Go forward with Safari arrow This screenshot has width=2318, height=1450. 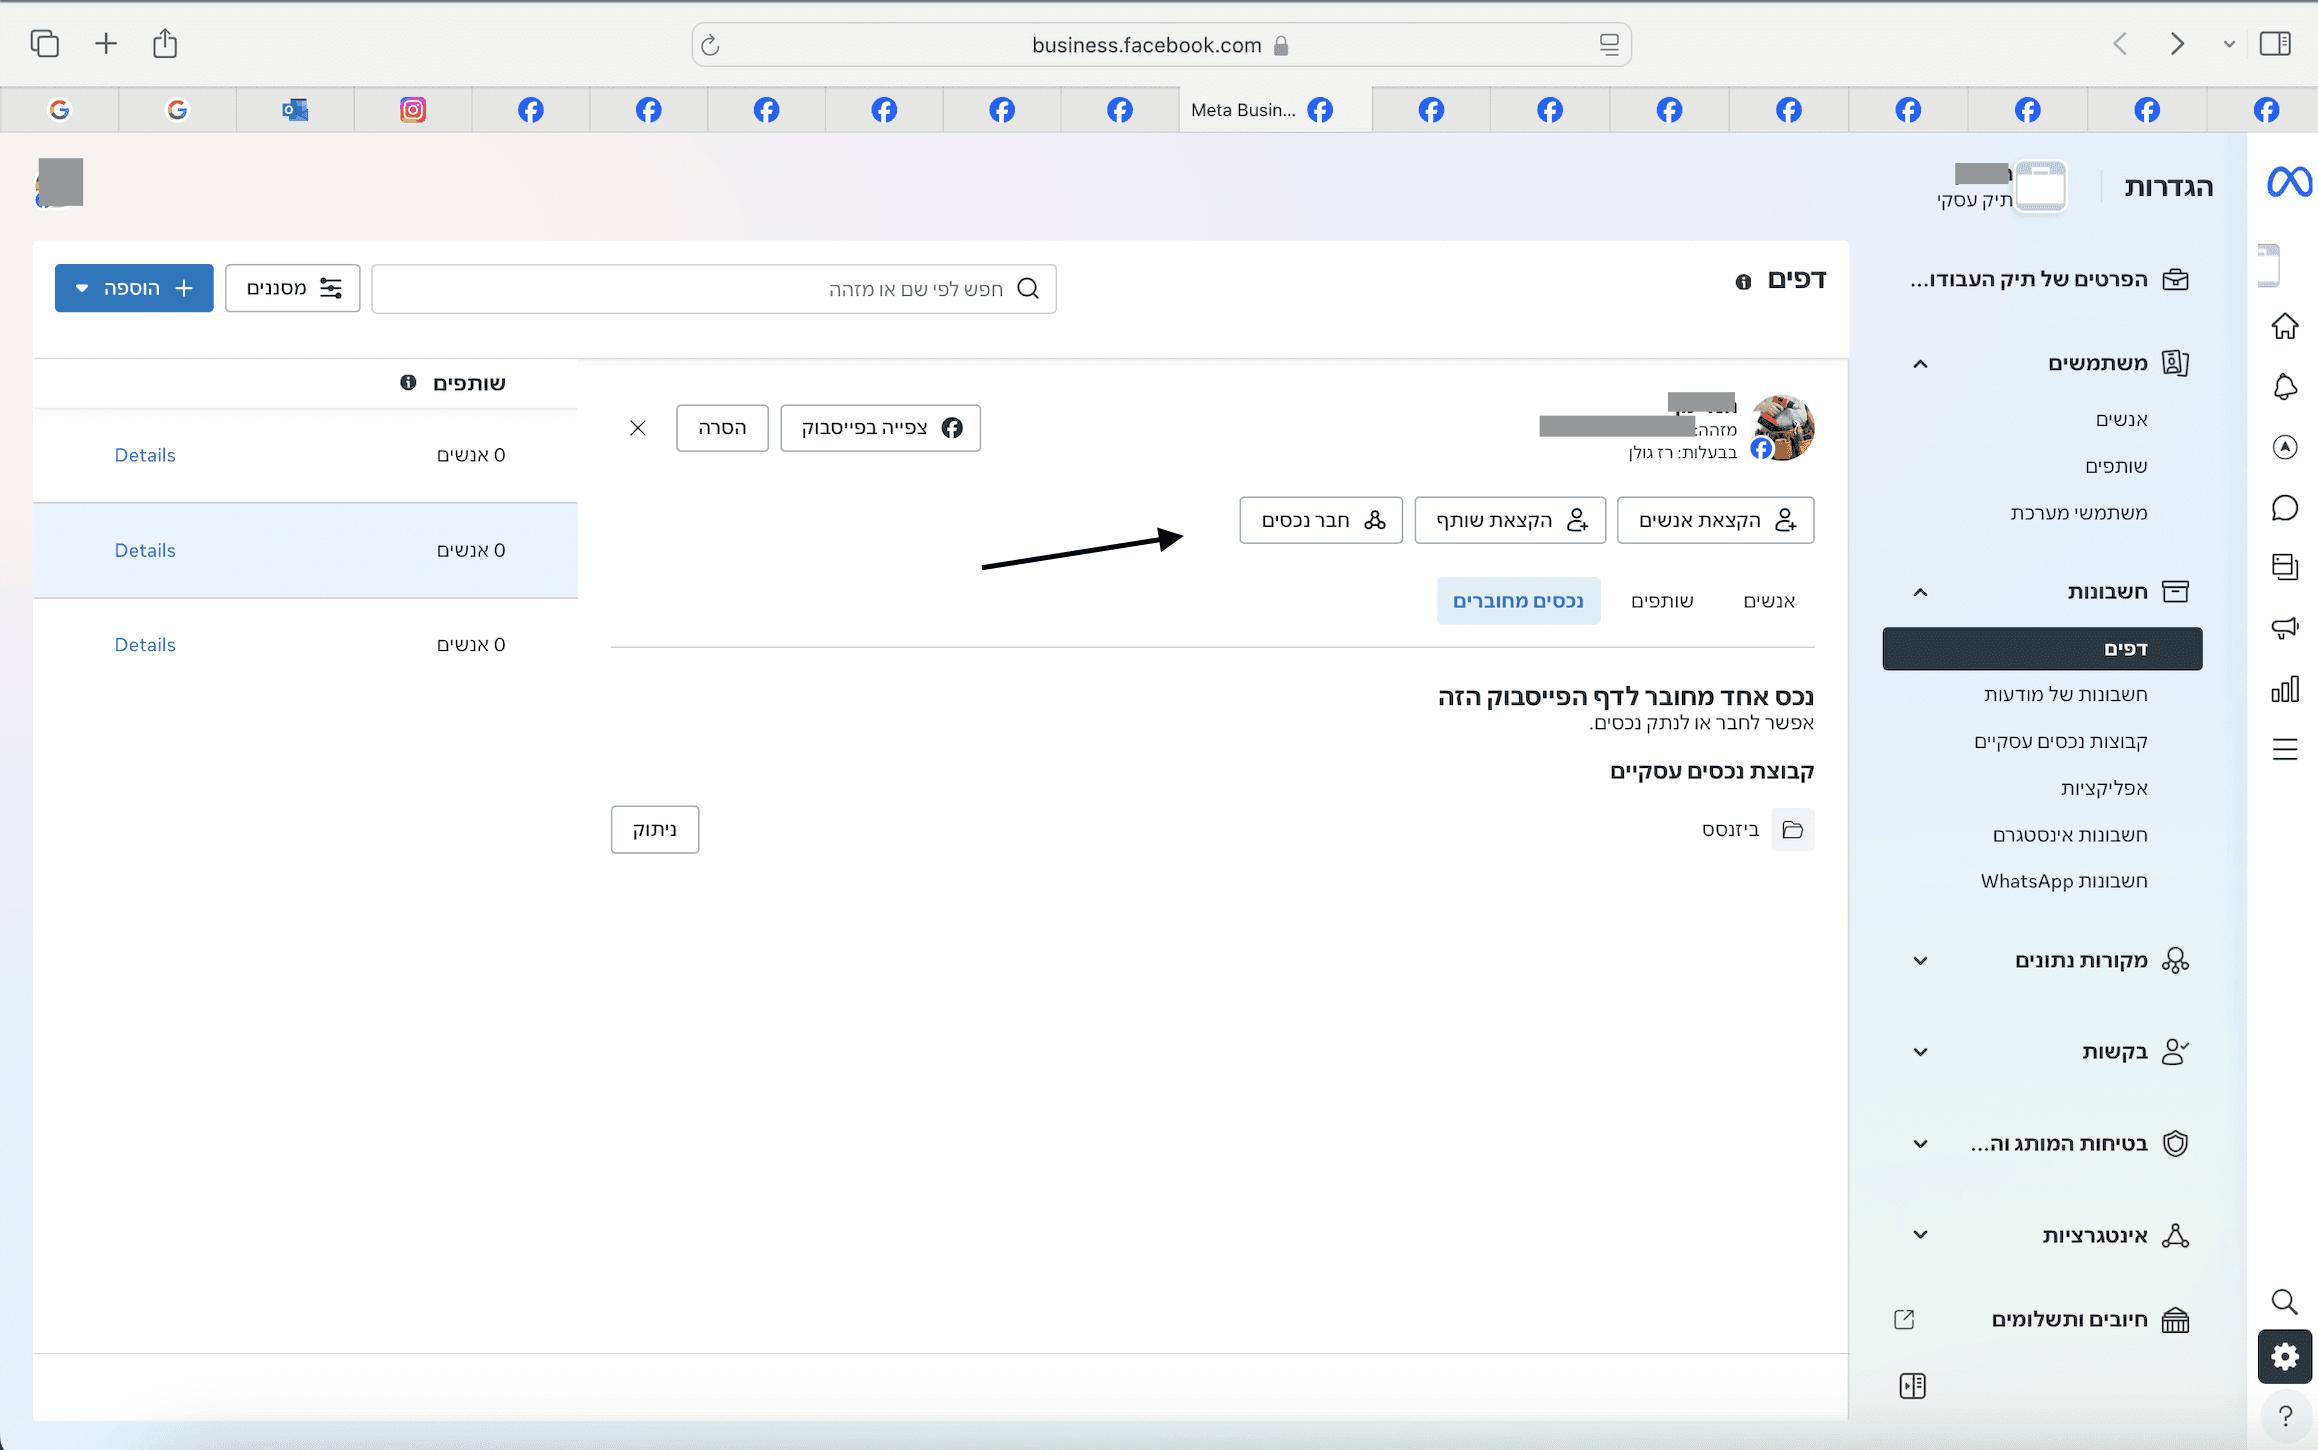pos(2177,43)
